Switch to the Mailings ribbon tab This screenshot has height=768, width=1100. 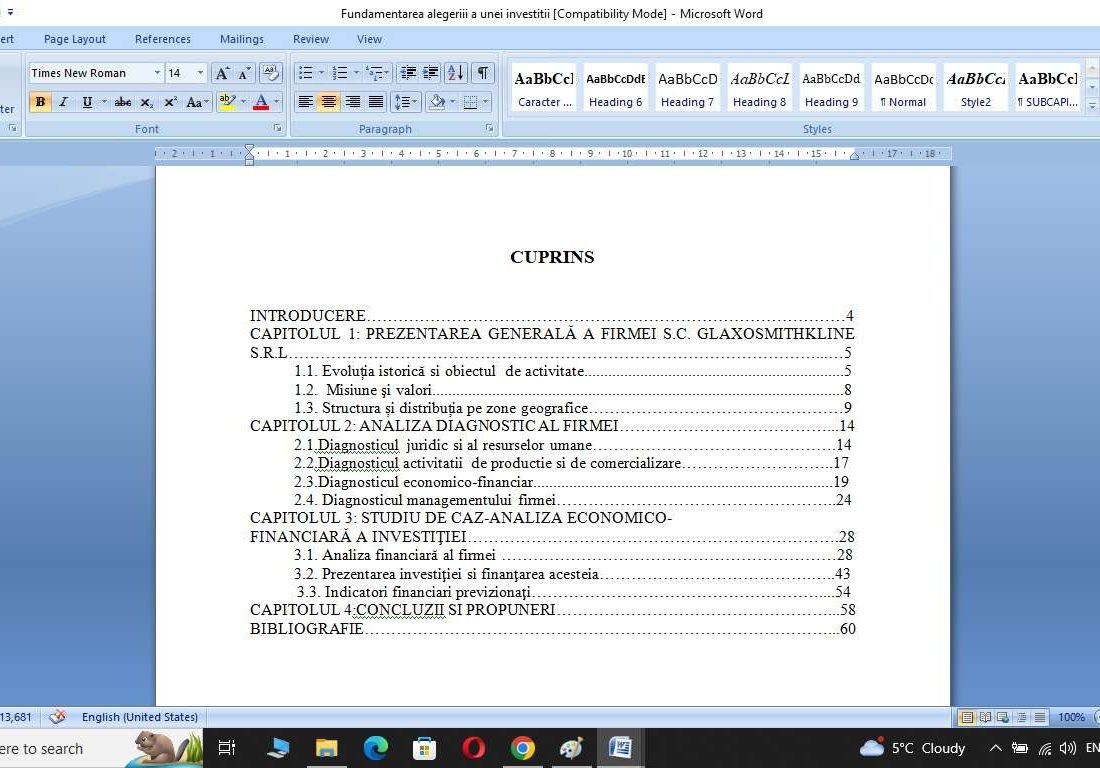pyautogui.click(x=241, y=38)
